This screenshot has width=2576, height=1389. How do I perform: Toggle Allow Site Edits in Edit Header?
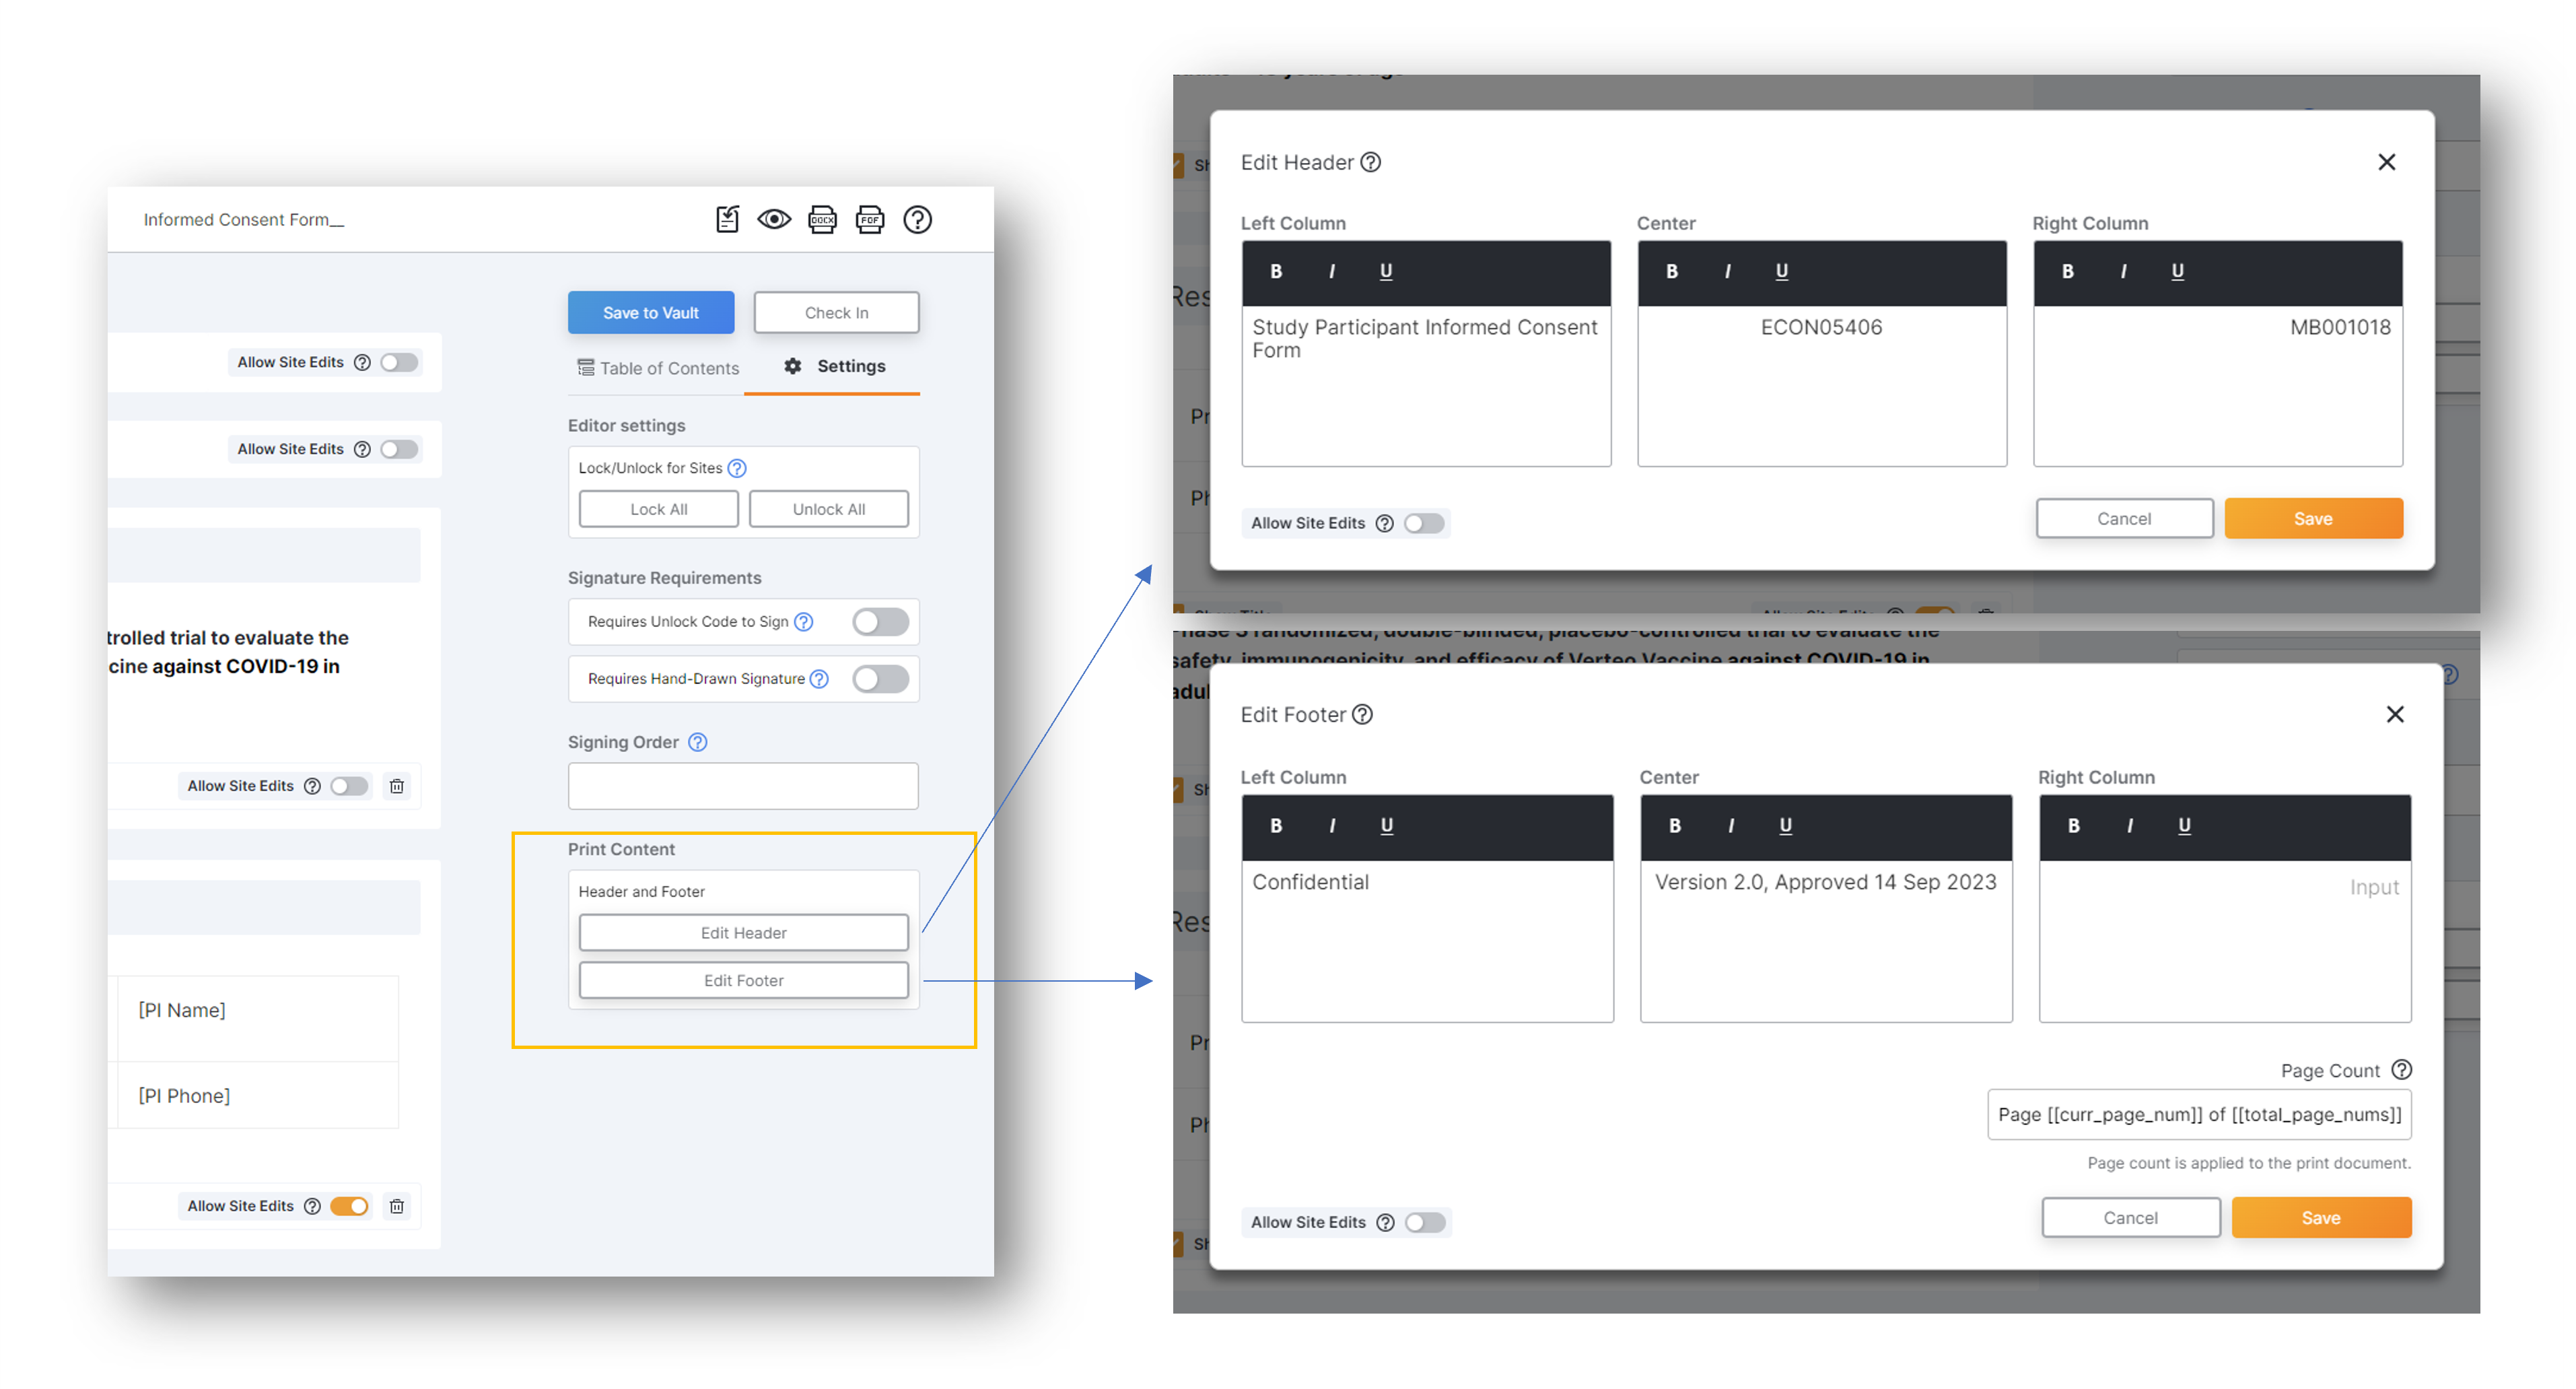click(1423, 523)
